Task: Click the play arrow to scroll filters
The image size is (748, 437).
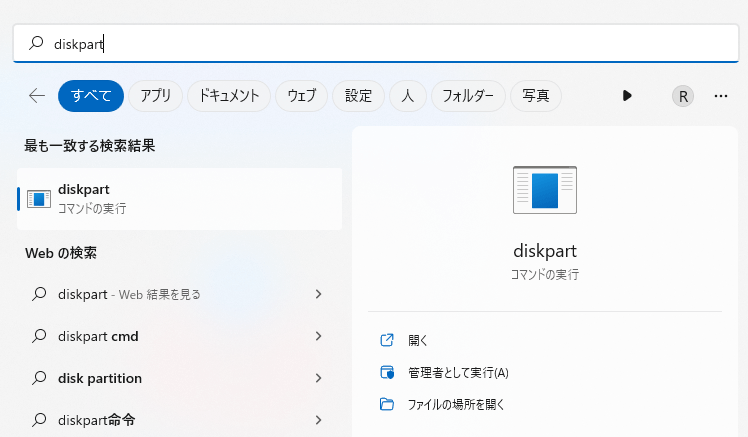Action: tap(627, 96)
